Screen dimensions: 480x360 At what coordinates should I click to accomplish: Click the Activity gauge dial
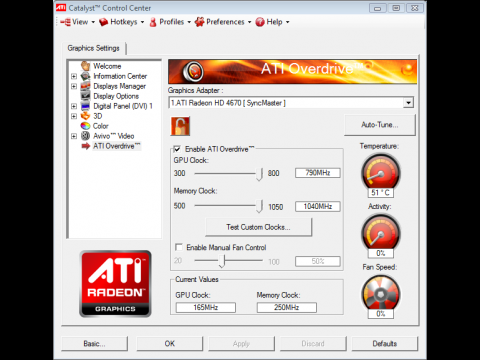coord(381,233)
